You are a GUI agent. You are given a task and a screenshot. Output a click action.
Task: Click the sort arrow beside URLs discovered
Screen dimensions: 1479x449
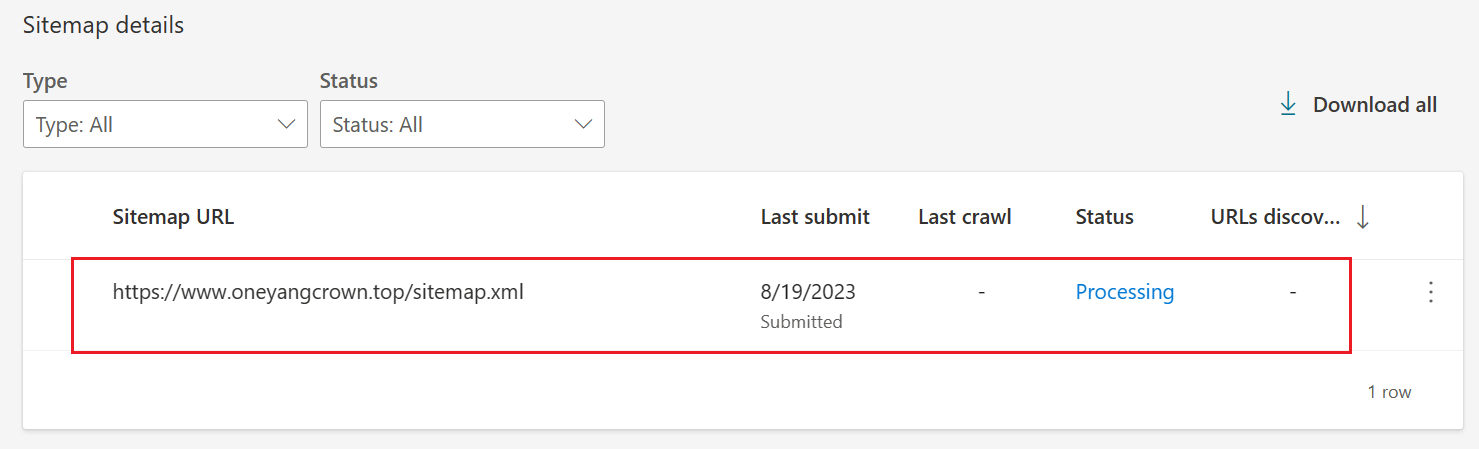(1362, 217)
